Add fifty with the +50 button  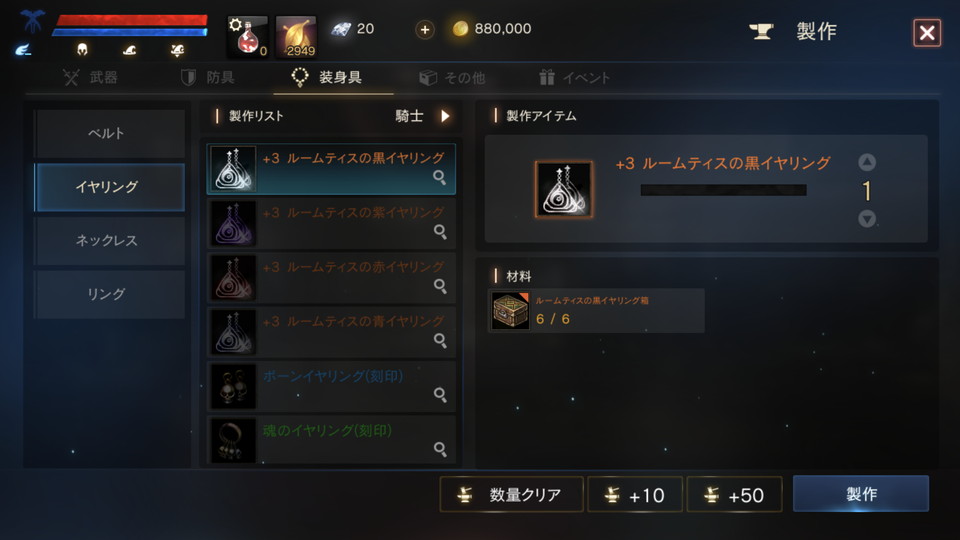[735, 494]
